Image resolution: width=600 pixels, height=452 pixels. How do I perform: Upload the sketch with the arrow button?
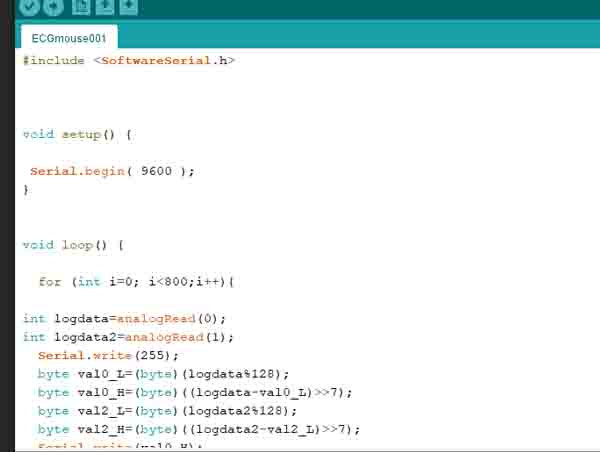(x=53, y=6)
